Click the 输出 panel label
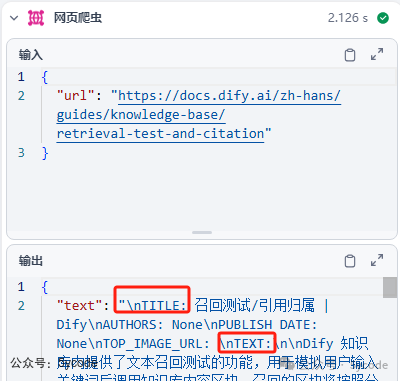The image size is (400, 381). point(31,261)
